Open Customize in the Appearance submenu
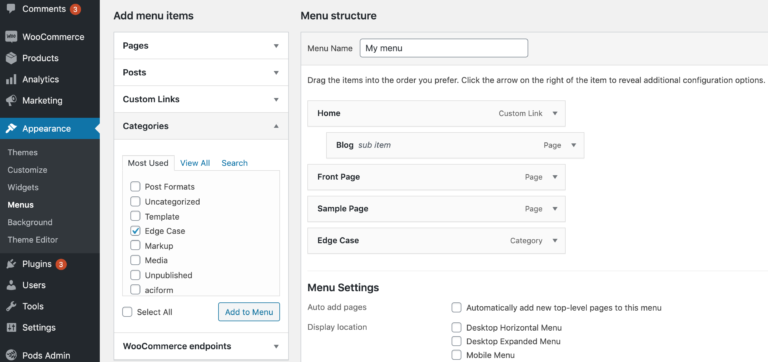The image size is (768, 362). click(x=27, y=170)
